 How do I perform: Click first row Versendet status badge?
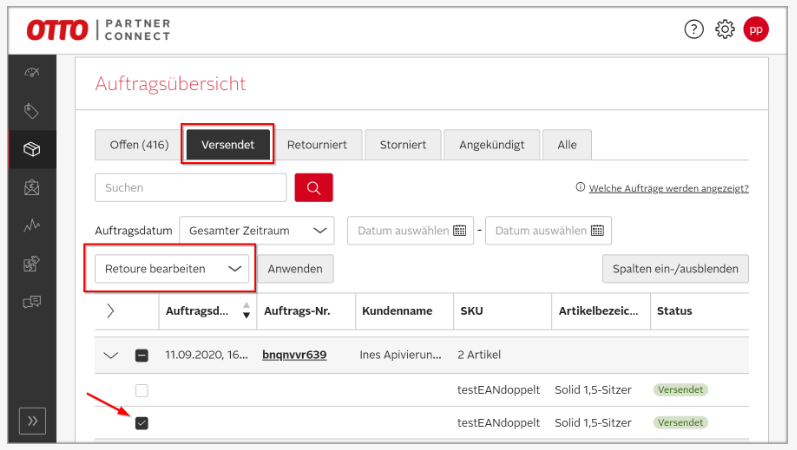click(x=681, y=390)
